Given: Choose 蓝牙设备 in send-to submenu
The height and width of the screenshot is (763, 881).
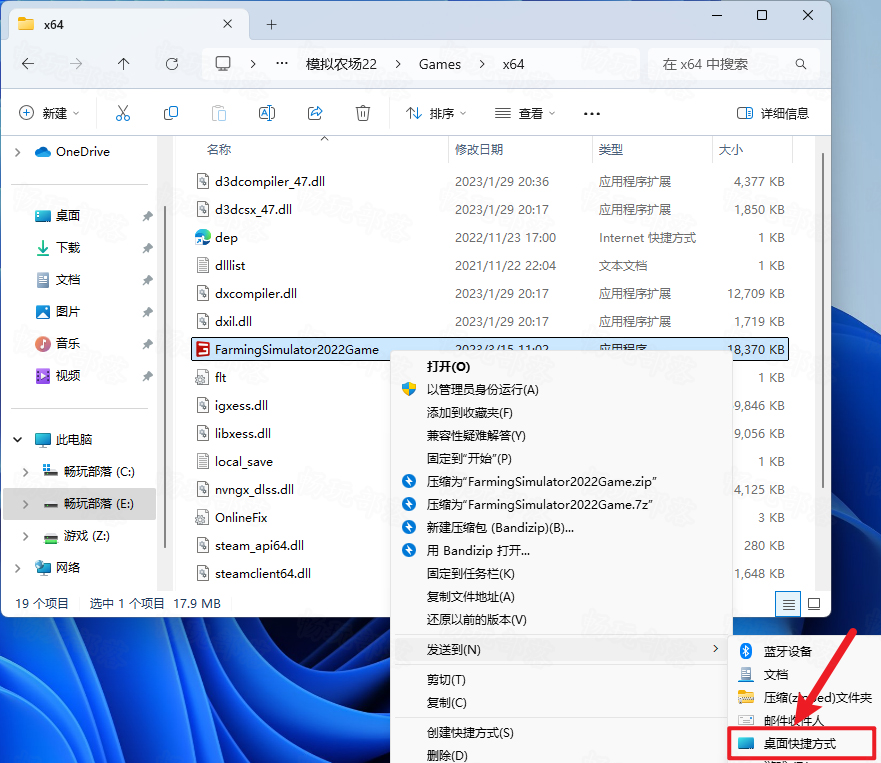Looking at the screenshot, I should pos(803,651).
